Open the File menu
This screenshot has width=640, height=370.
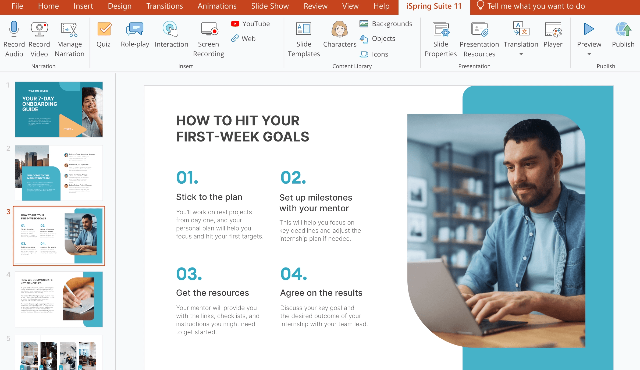(17, 6)
